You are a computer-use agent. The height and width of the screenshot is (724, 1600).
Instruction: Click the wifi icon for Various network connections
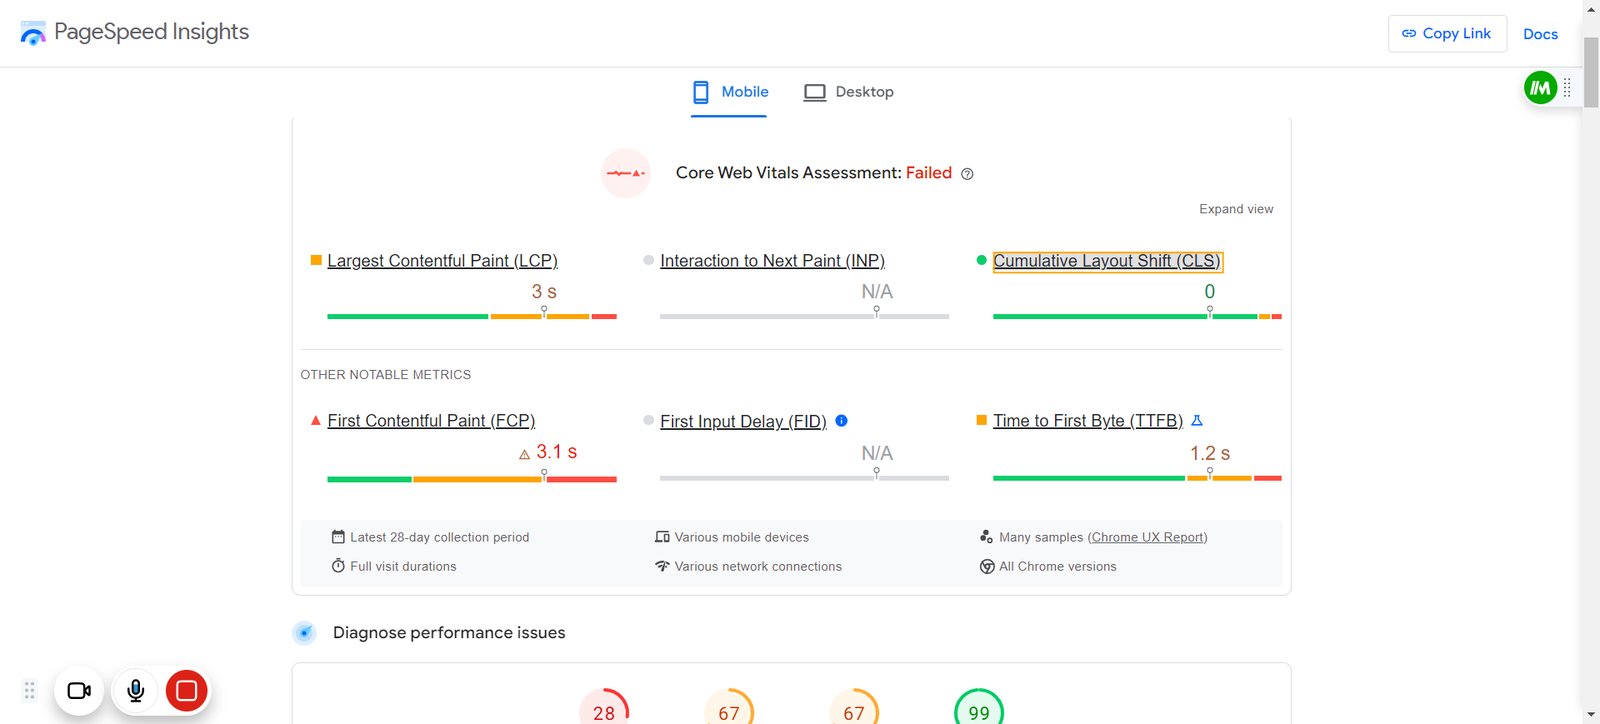point(662,566)
